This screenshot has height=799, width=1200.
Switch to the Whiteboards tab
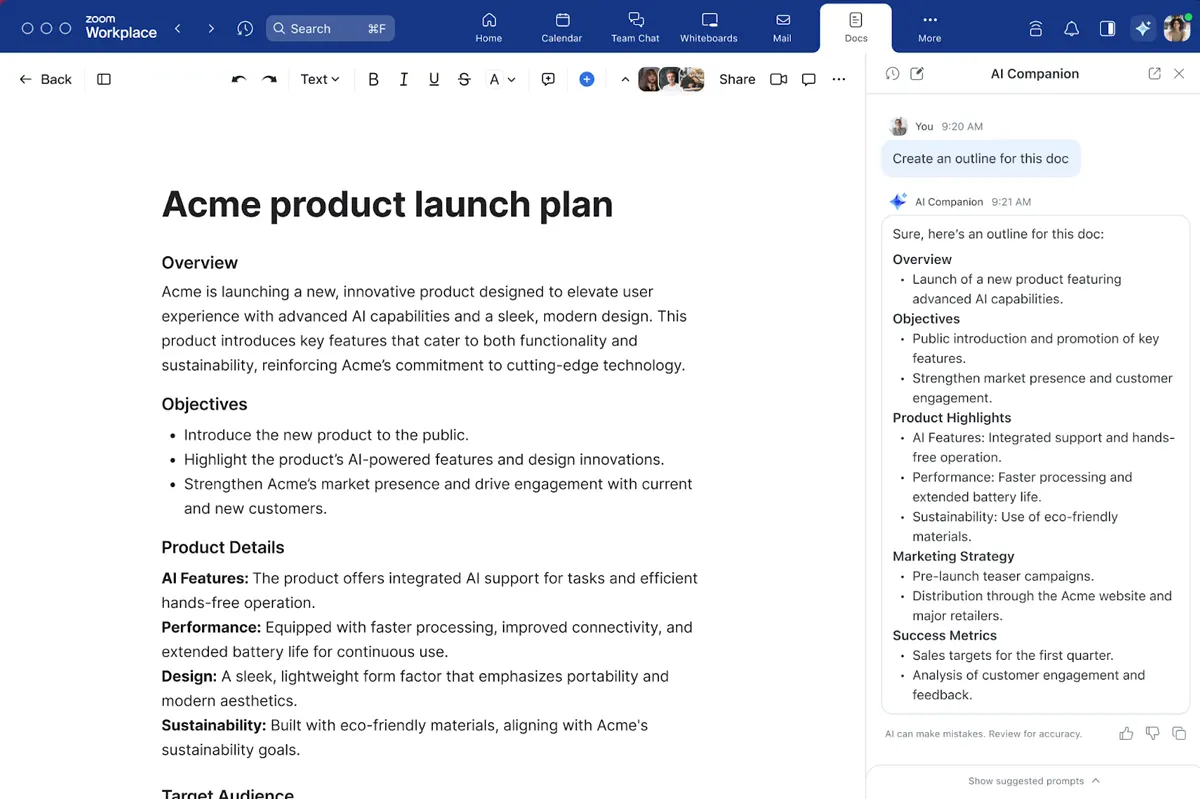coord(709,27)
